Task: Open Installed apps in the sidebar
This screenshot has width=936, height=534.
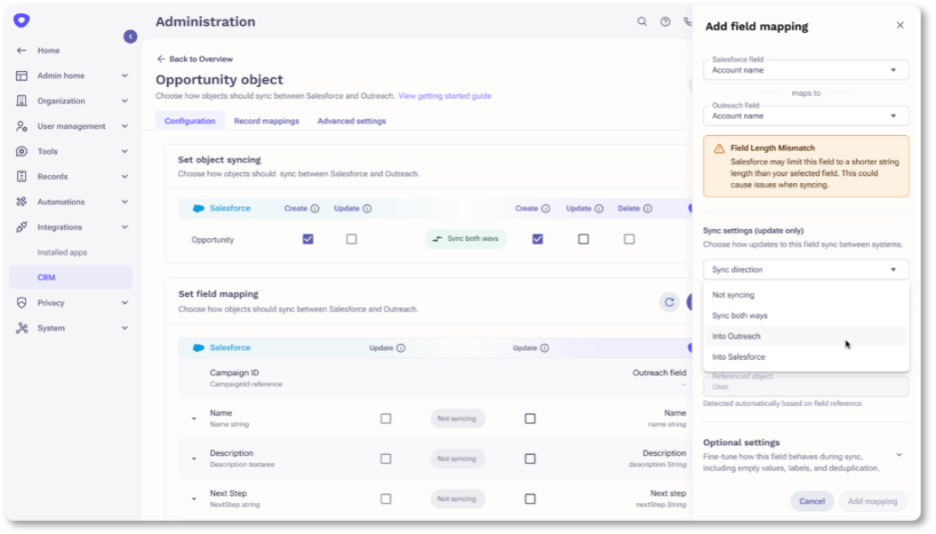Action: click(62, 252)
